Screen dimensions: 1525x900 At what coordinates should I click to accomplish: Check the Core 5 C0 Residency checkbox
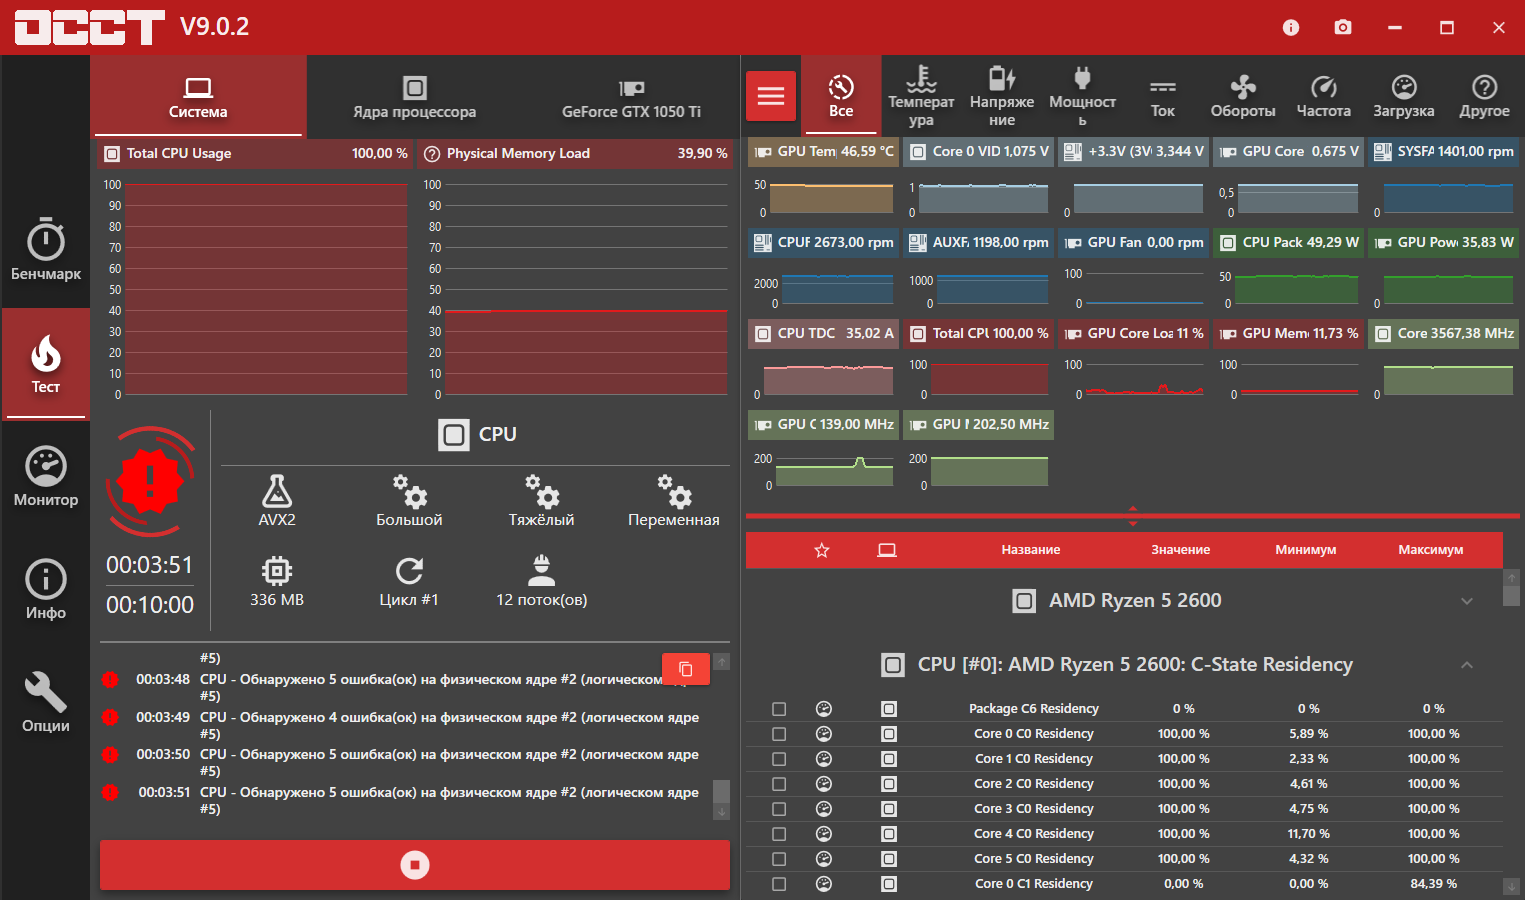[779, 859]
